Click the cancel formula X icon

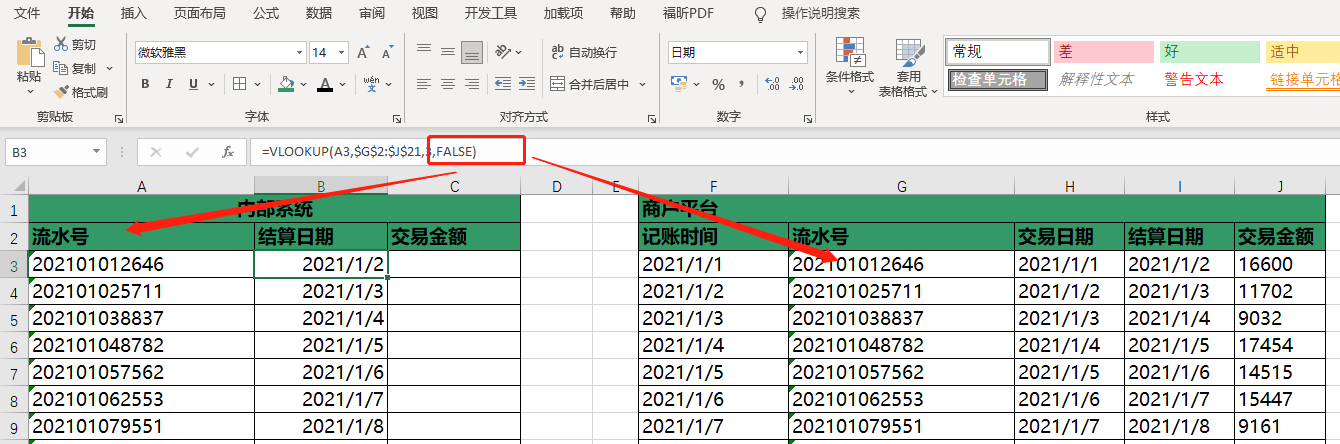click(x=156, y=152)
